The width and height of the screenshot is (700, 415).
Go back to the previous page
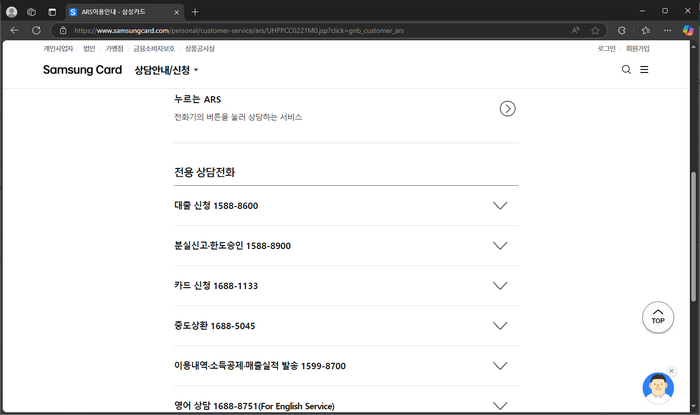click(15, 30)
